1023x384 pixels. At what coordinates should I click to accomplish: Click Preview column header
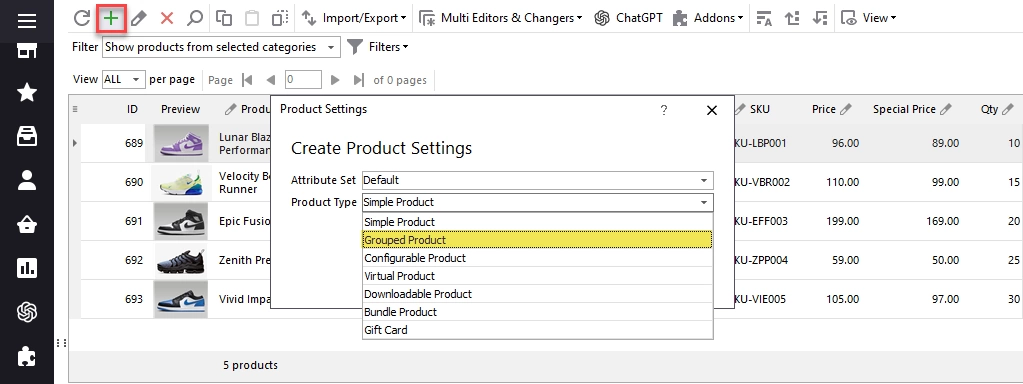point(180,109)
